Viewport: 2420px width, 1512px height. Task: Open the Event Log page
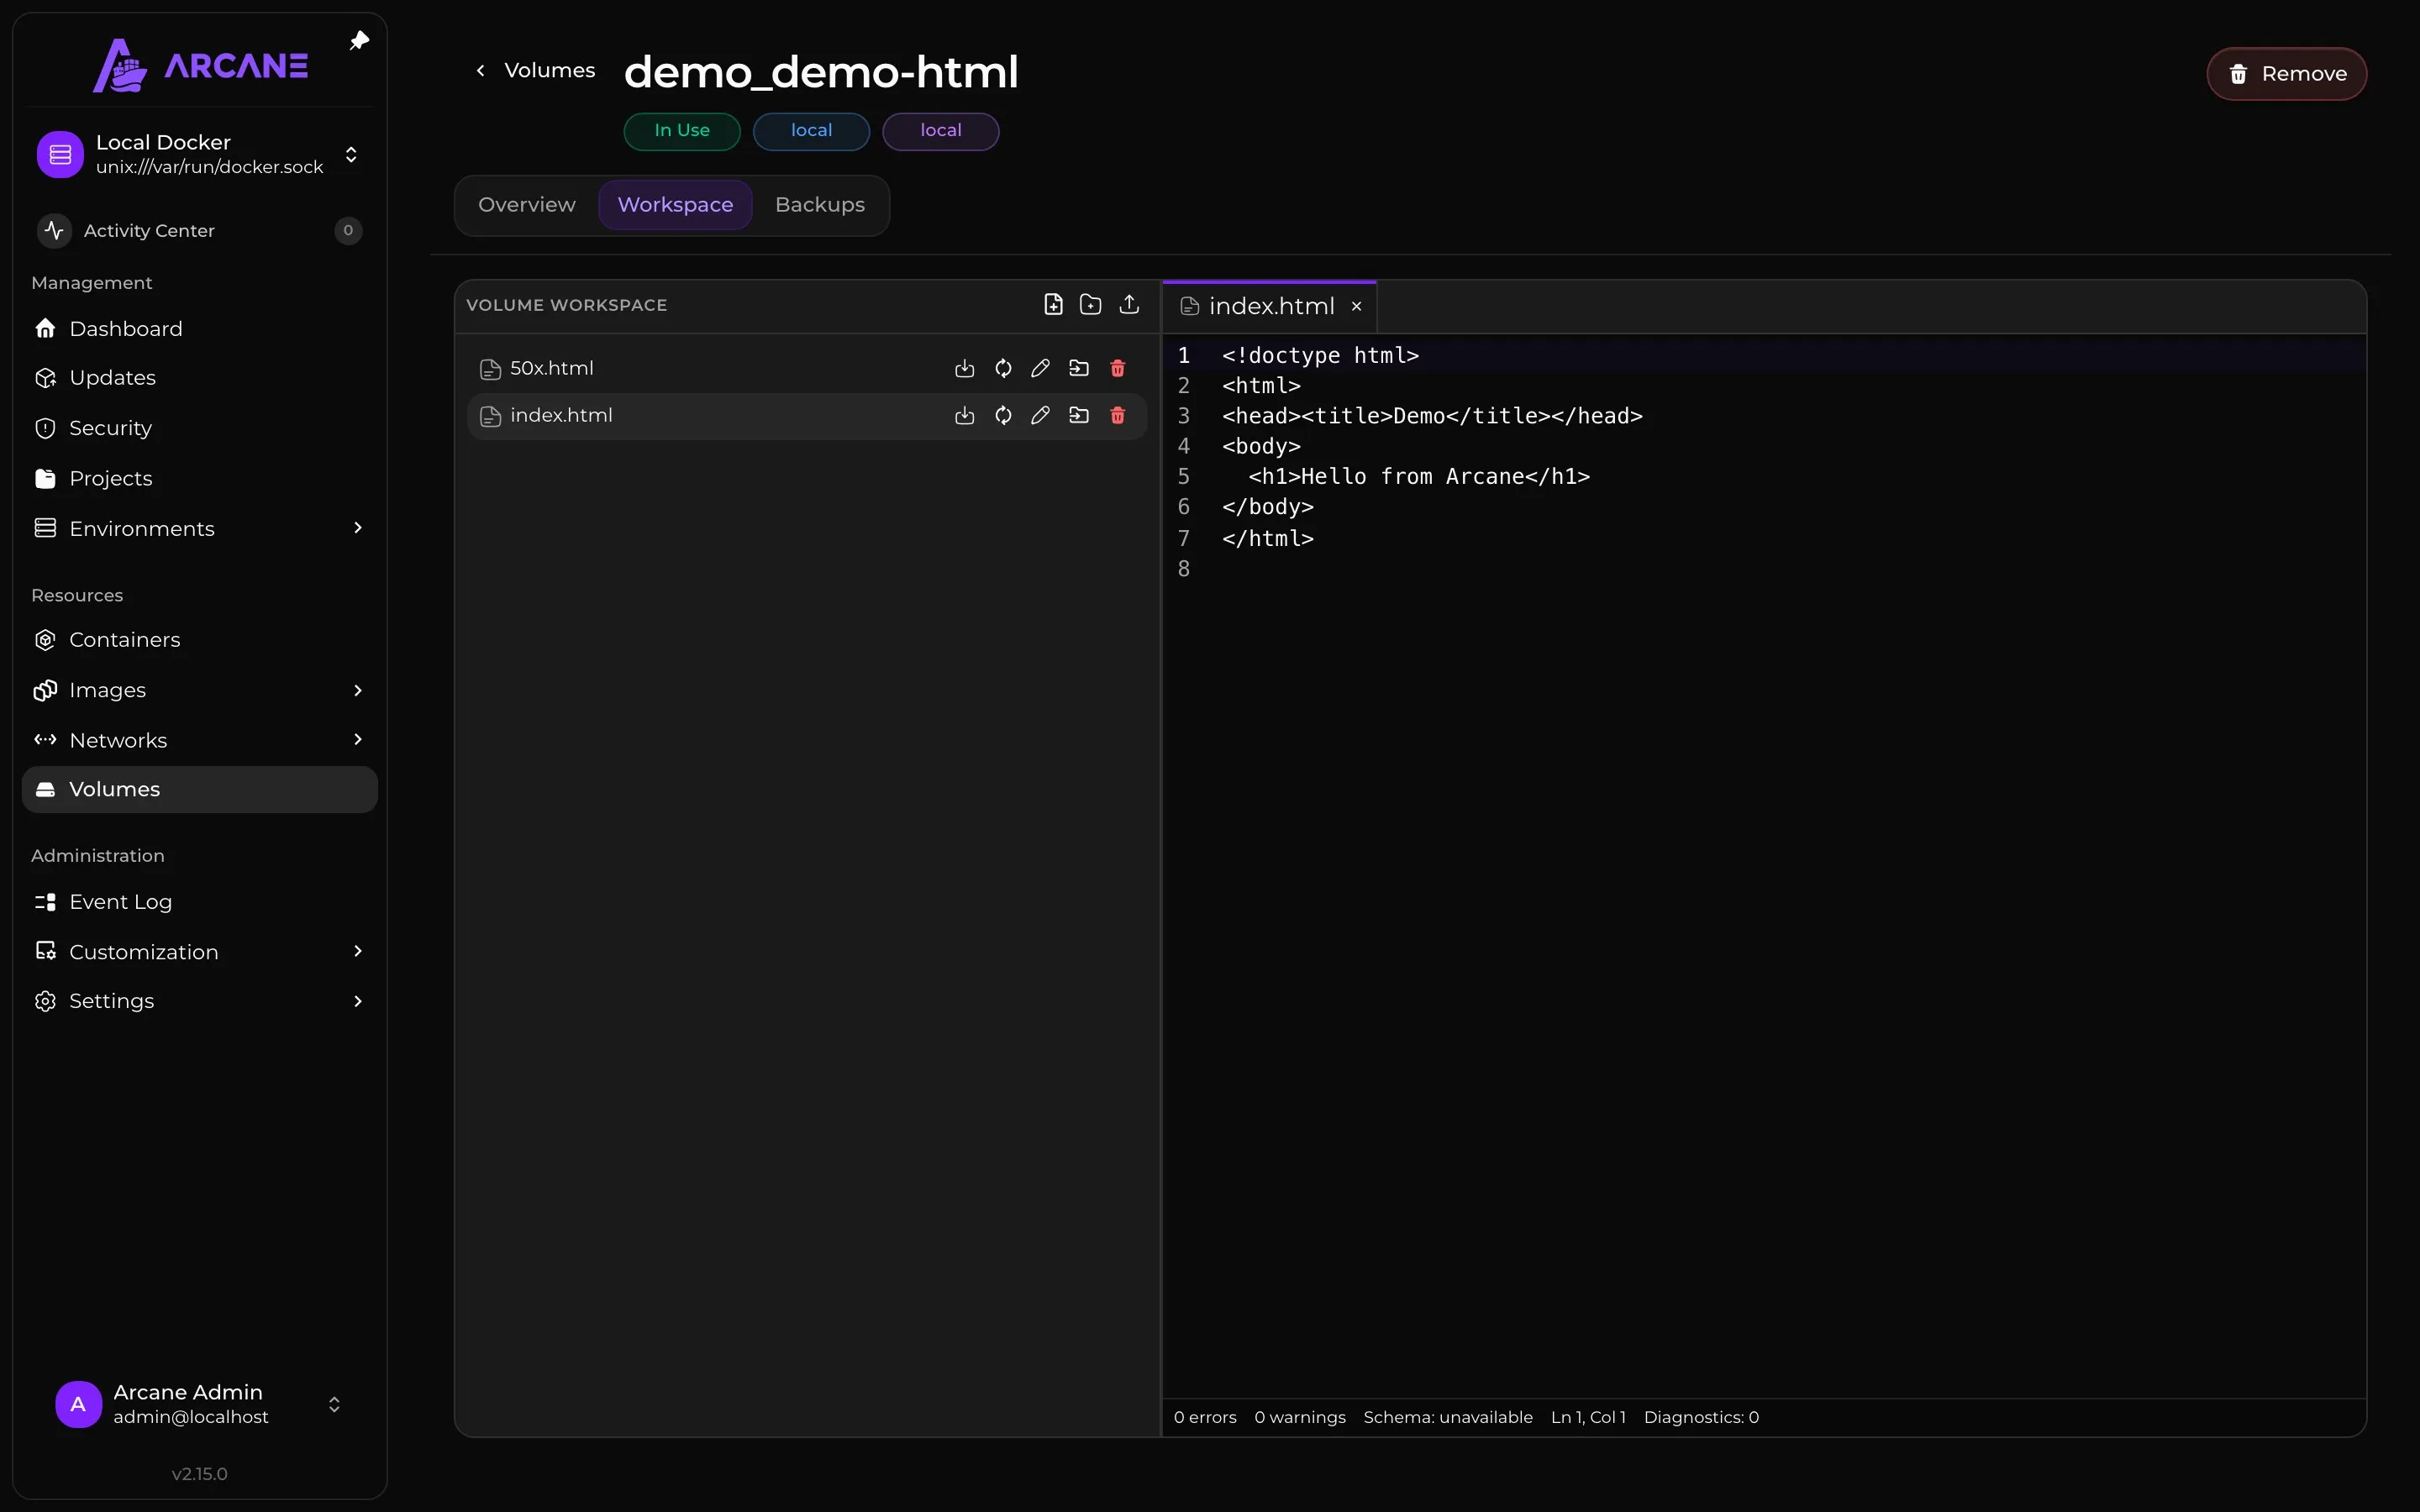click(199, 902)
